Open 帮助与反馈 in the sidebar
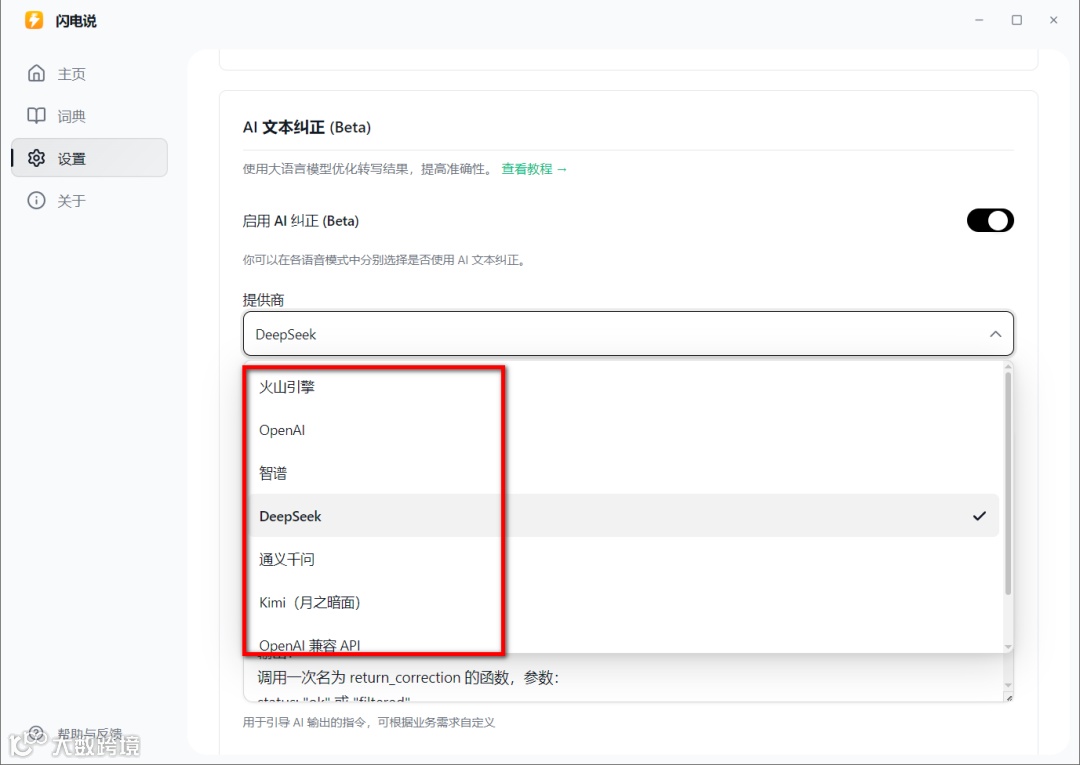 90,734
